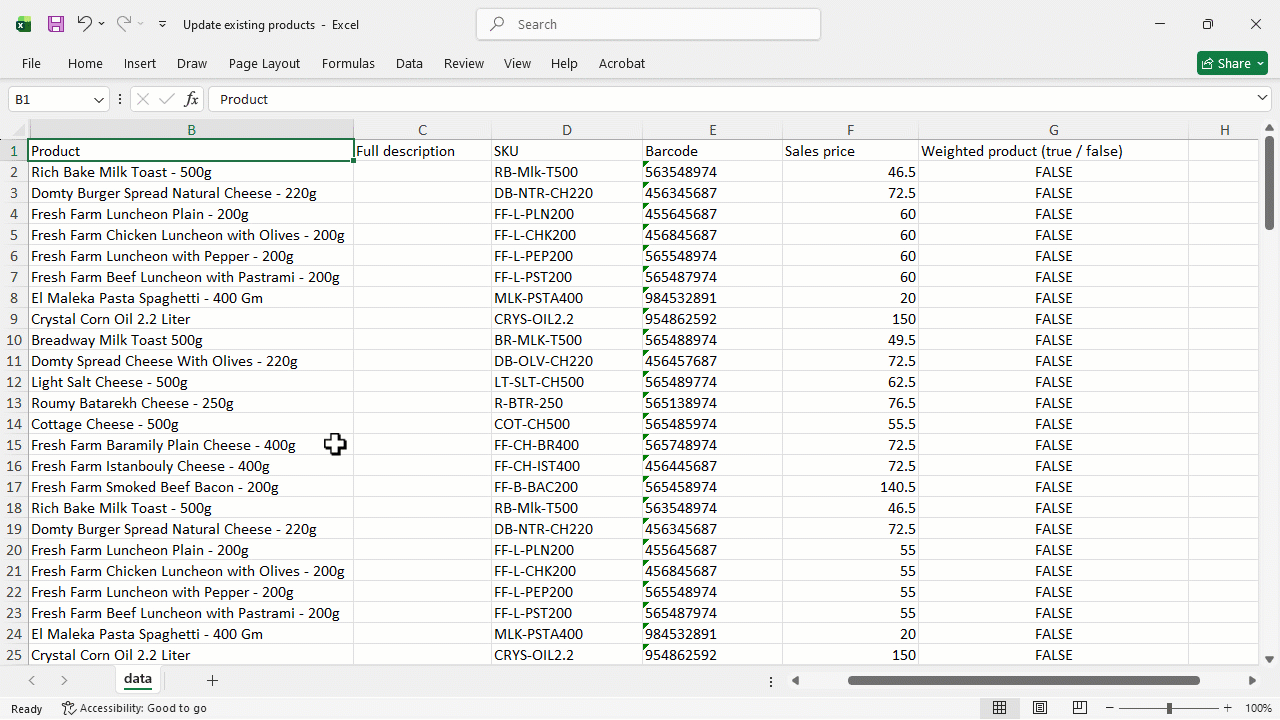Click the previous sheet navigation arrow
This screenshot has height=720, width=1280.
coord(32,680)
